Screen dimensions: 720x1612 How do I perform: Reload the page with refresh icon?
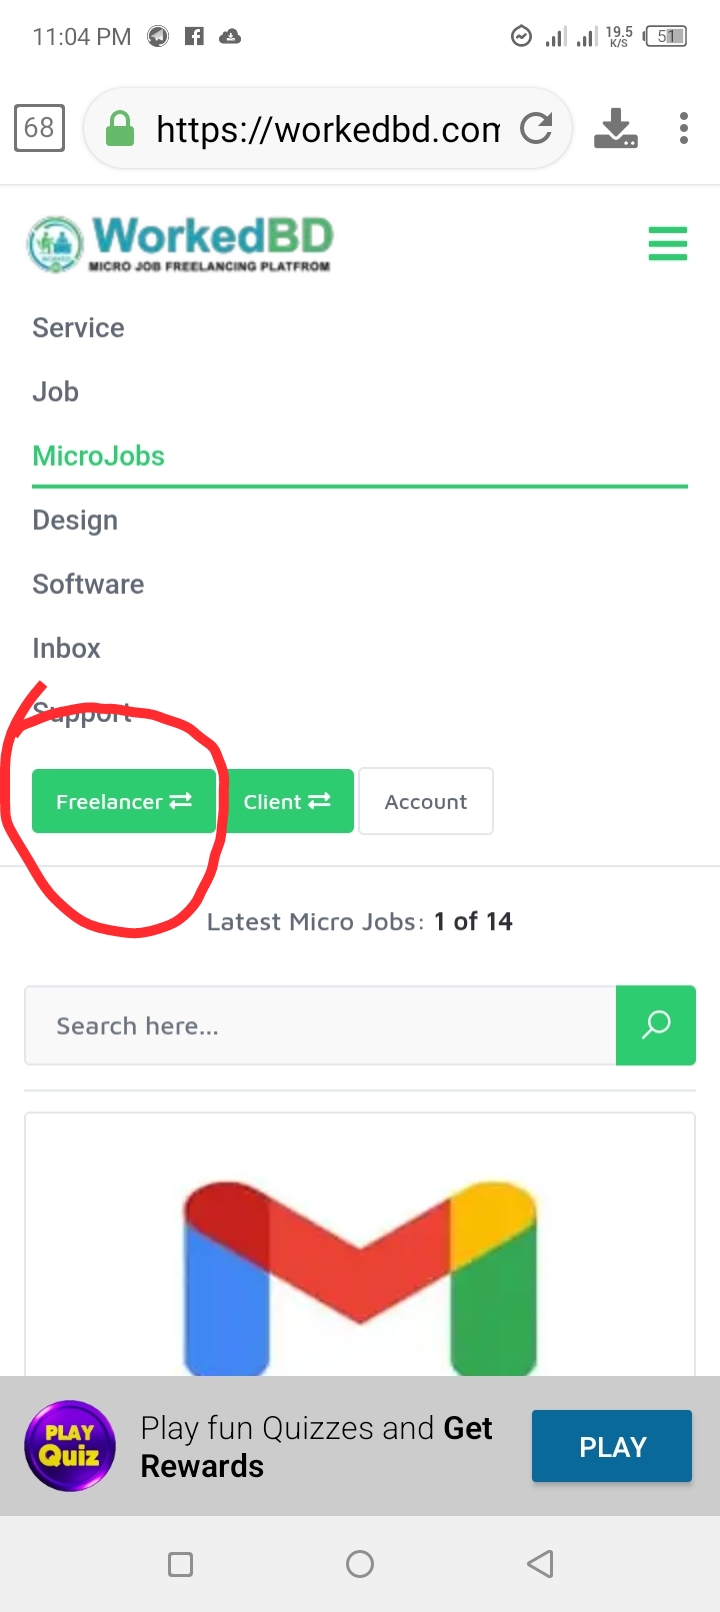coord(537,128)
